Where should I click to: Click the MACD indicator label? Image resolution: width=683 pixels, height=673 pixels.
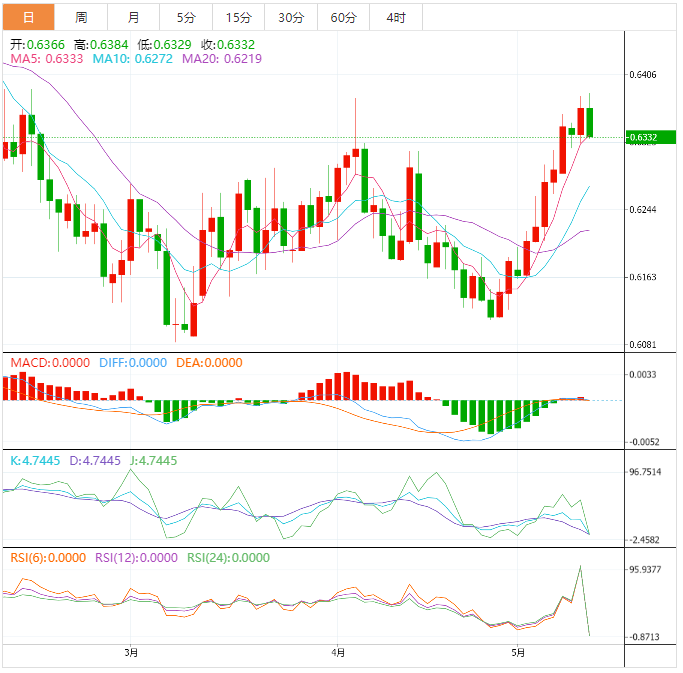click(49, 363)
